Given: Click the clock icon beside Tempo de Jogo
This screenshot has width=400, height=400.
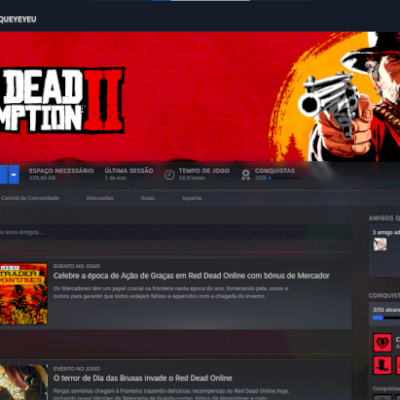Looking at the screenshot, I should (169, 174).
